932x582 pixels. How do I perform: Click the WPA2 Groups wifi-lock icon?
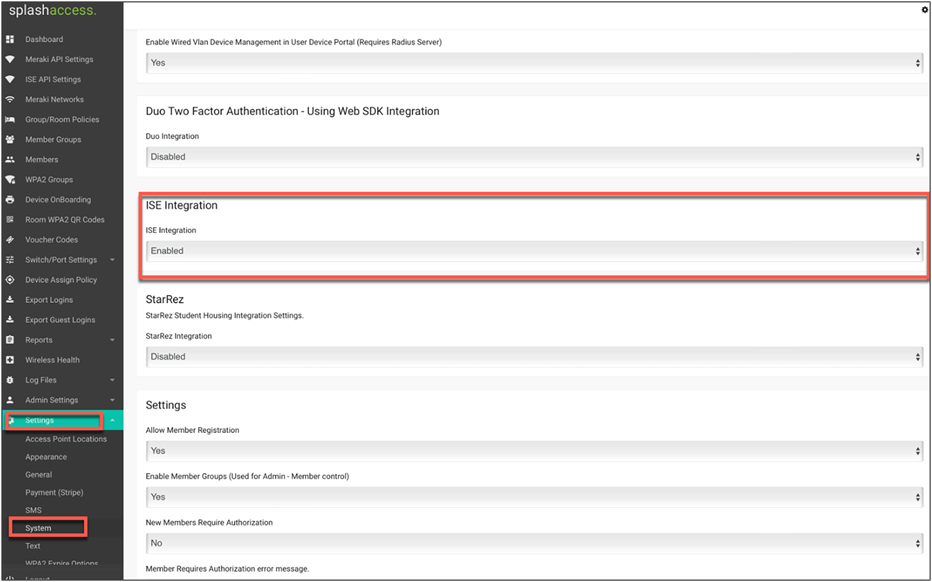pyautogui.click(x=10, y=180)
